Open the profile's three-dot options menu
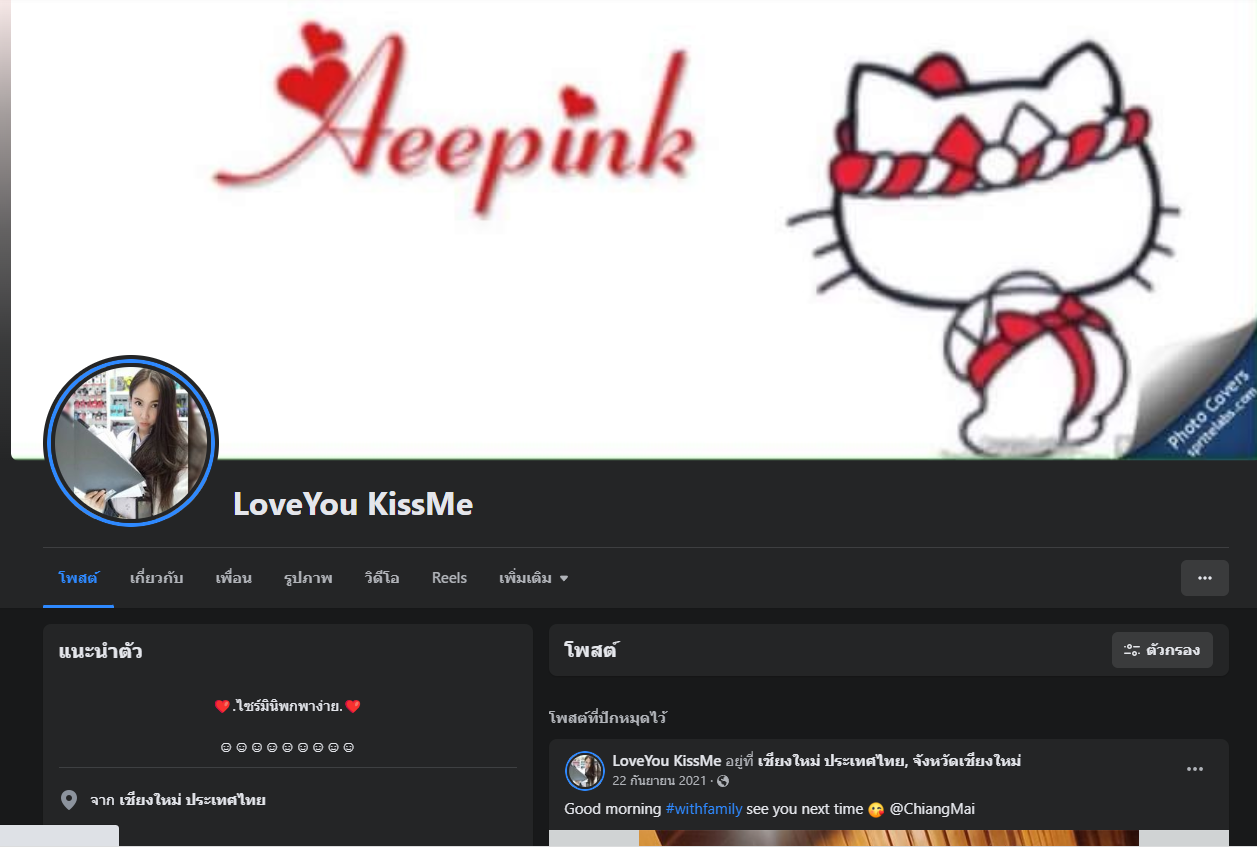 tap(1204, 578)
